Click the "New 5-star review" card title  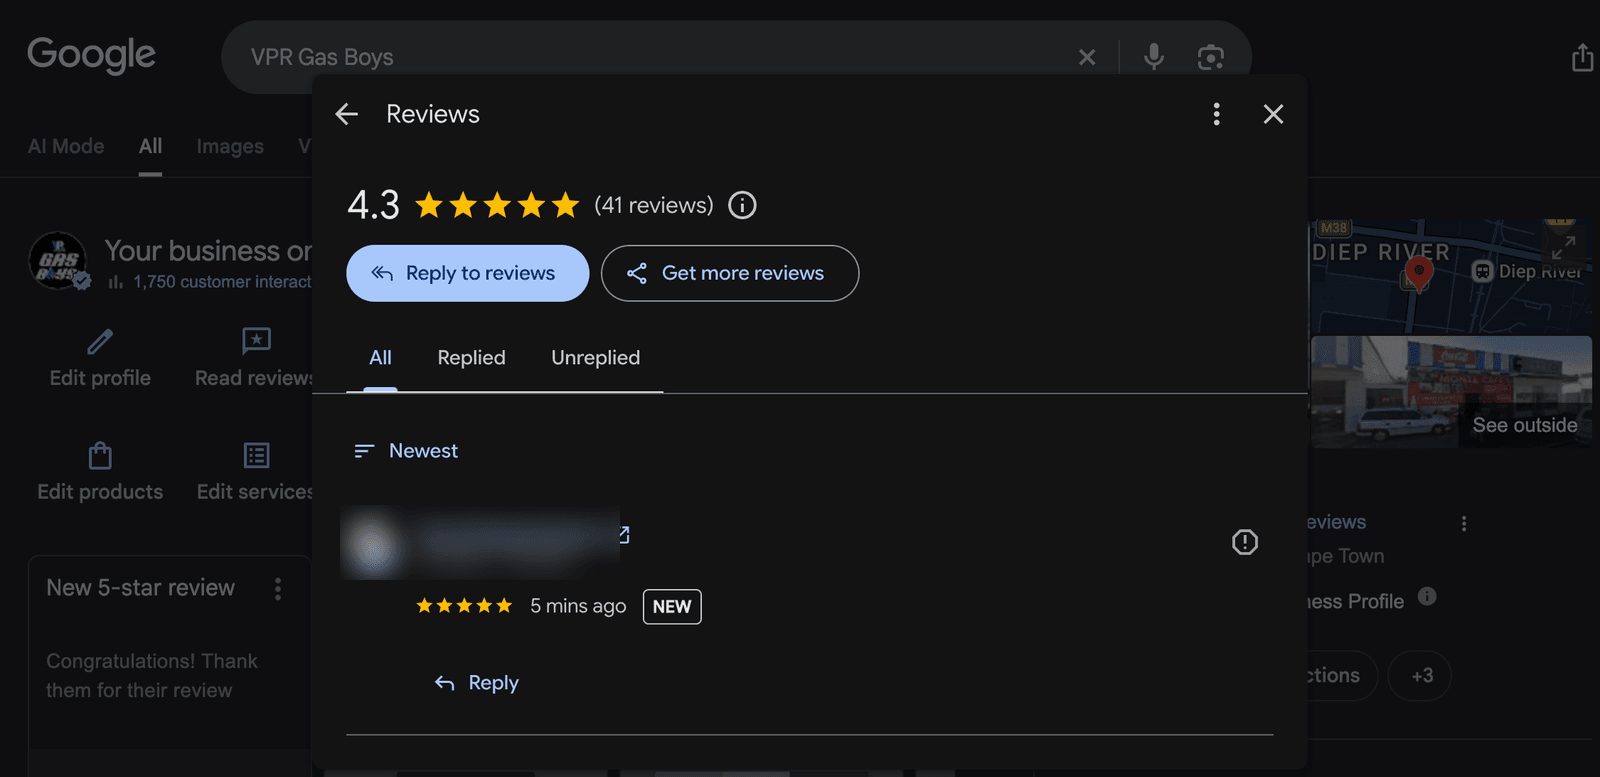[x=141, y=588]
